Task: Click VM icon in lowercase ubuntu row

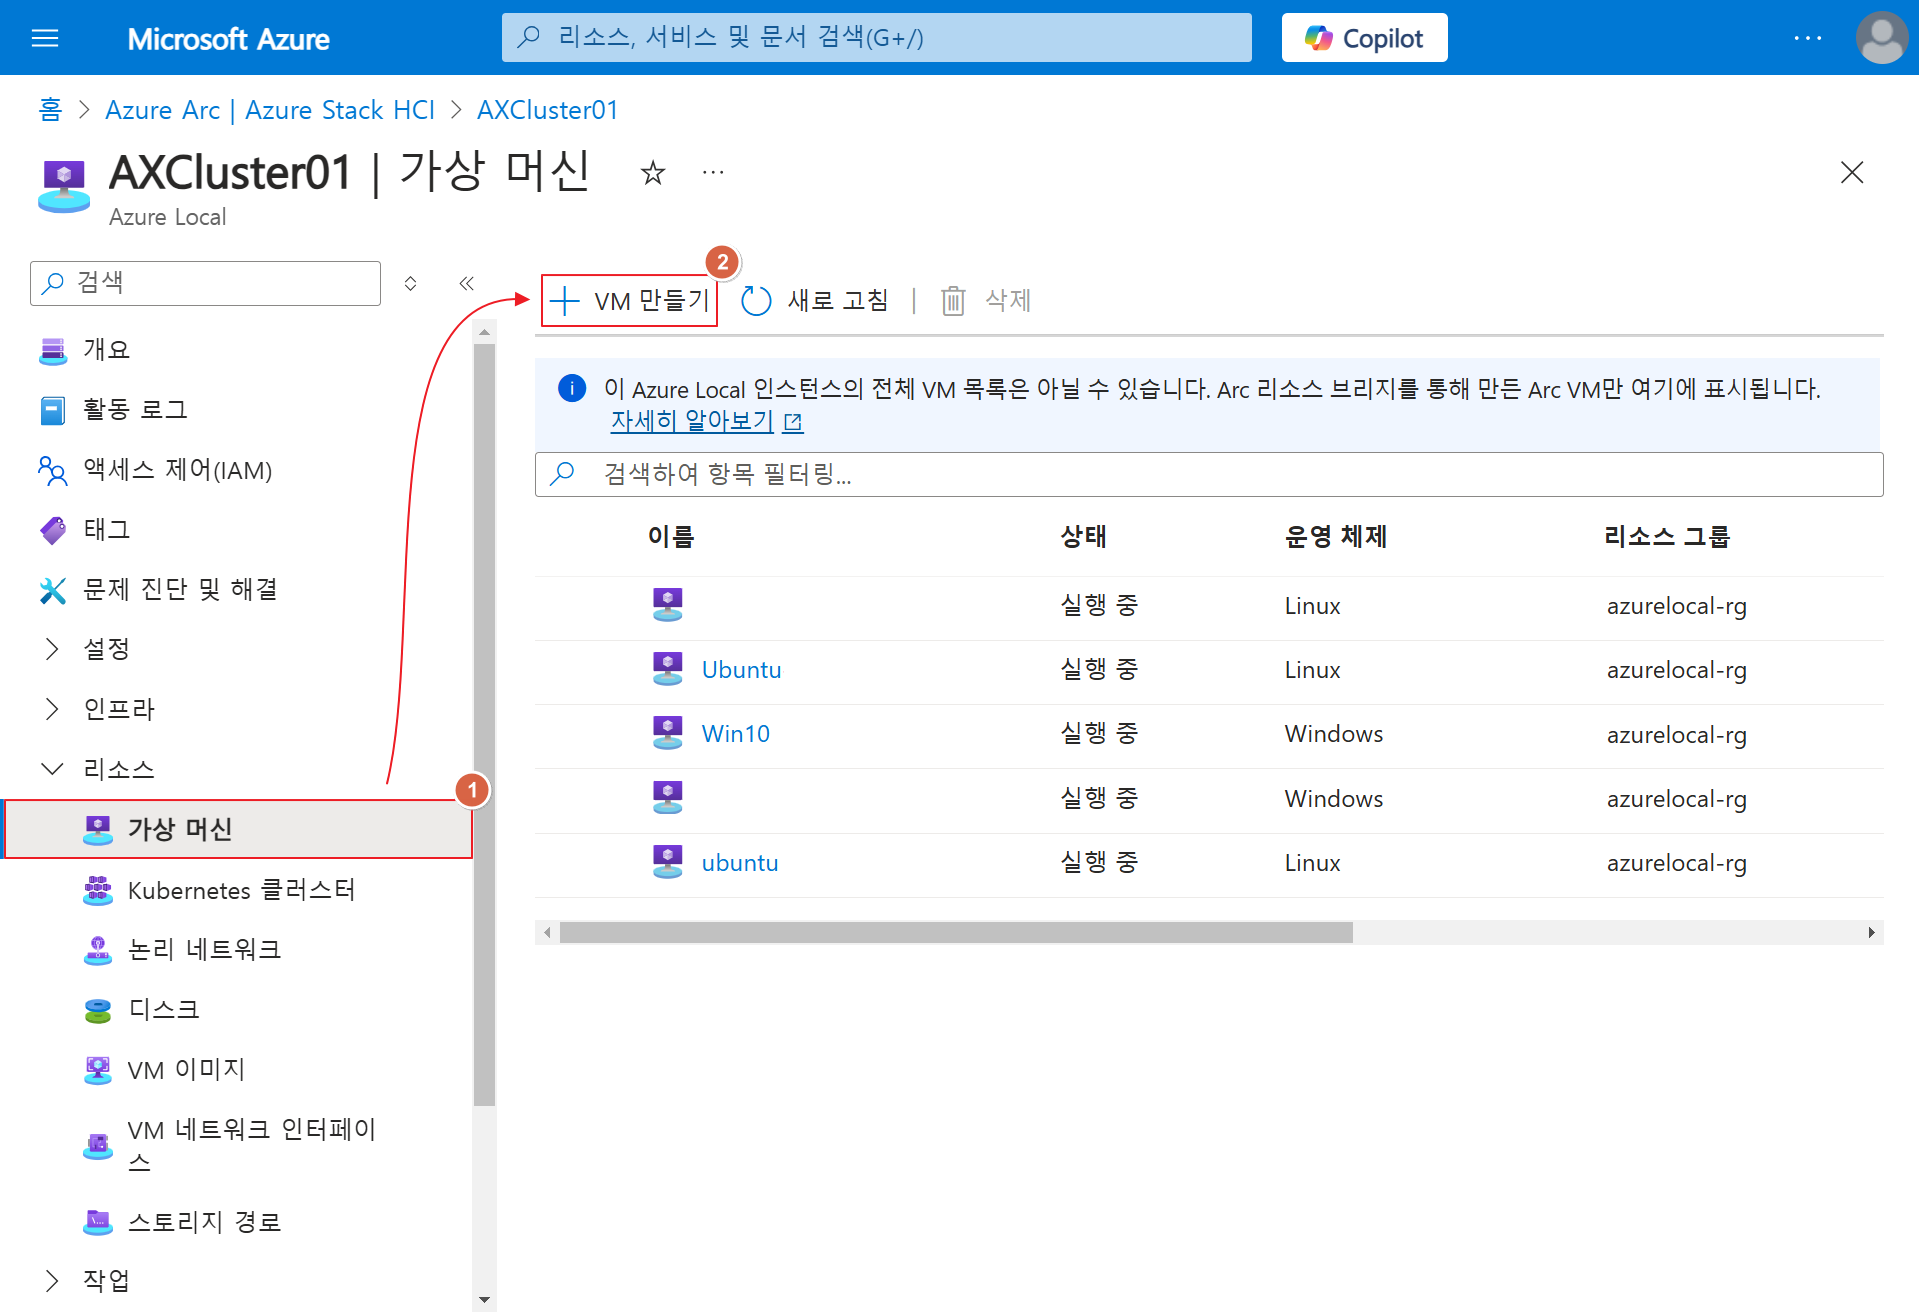Action: pyautogui.click(x=668, y=862)
